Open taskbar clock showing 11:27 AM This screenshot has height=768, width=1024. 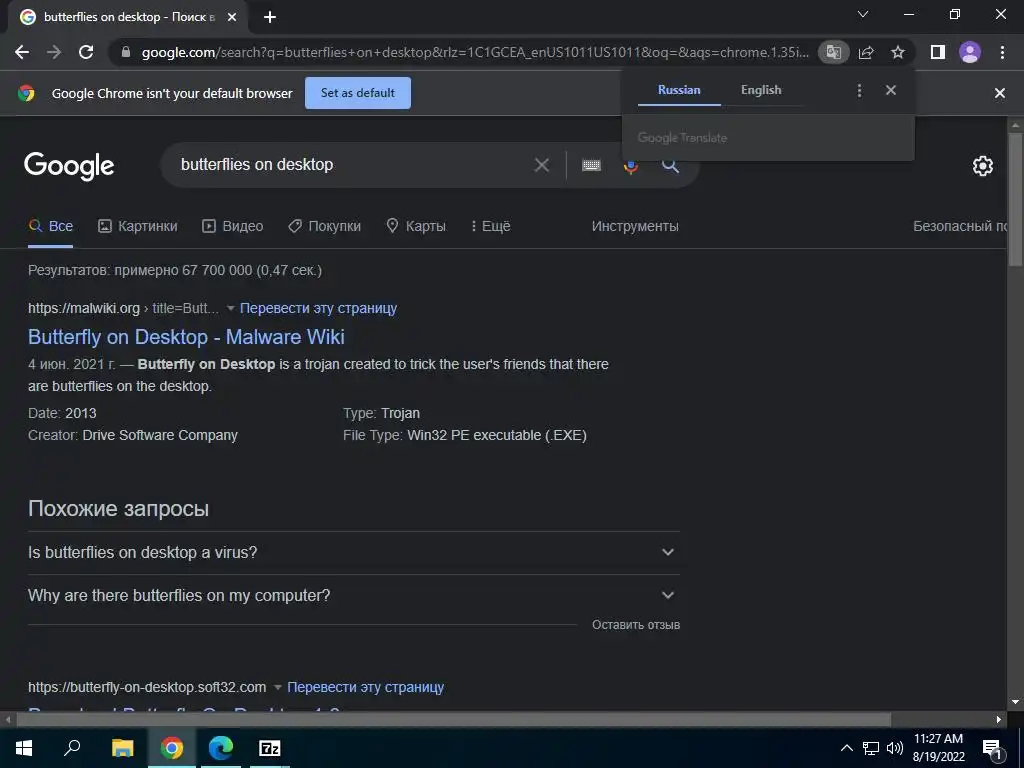[938, 748]
